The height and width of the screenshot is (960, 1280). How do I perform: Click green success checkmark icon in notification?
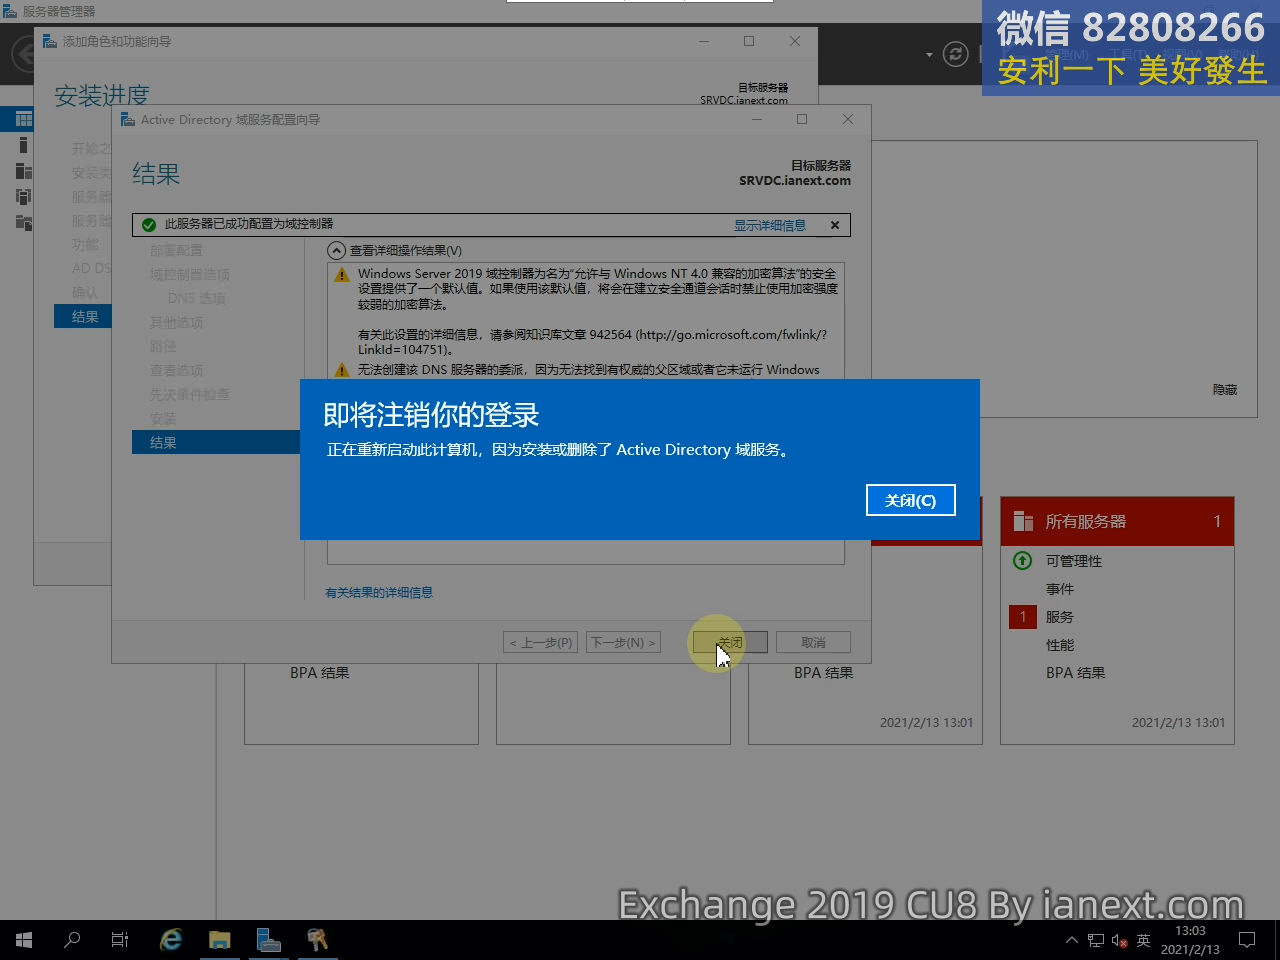click(149, 225)
